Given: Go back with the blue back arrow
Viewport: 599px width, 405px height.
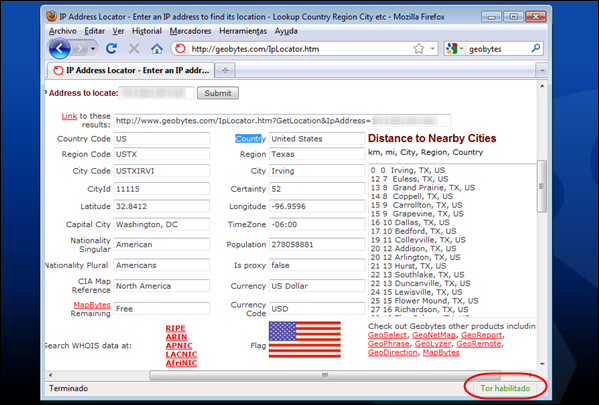Looking at the screenshot, I should tap(59, 49).
